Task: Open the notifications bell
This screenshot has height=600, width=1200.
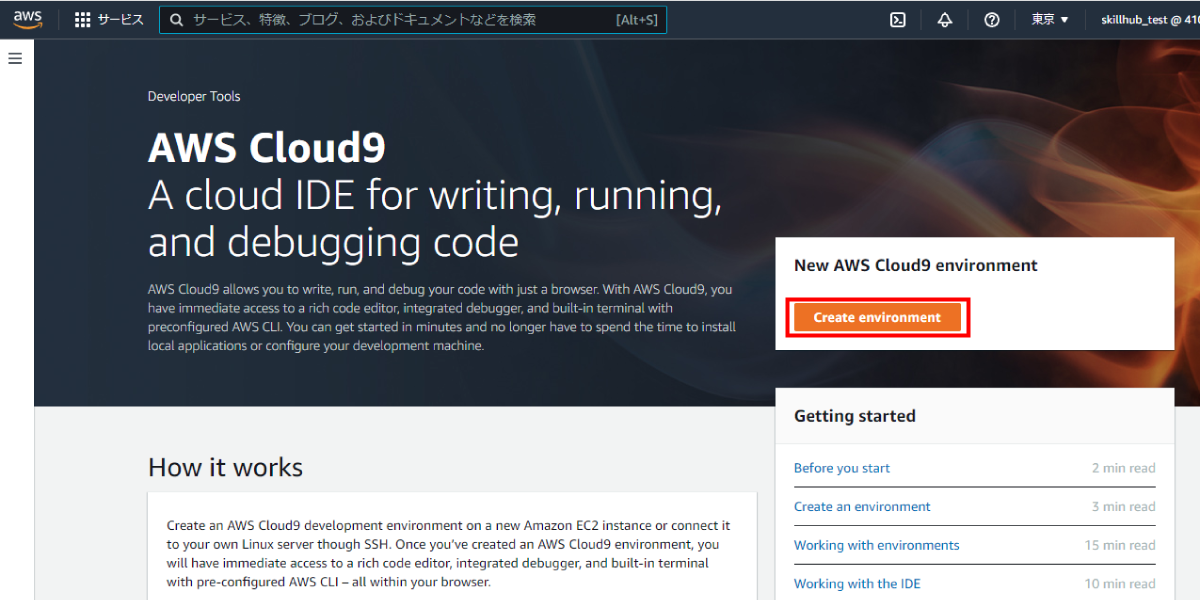Action: click(x=945, y=20)
